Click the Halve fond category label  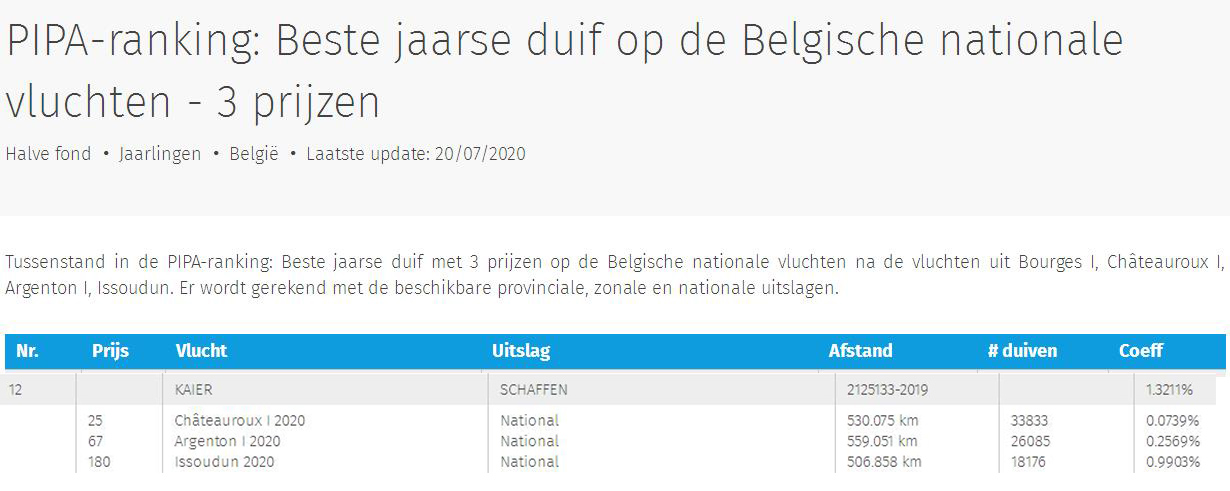pos(48,154)
